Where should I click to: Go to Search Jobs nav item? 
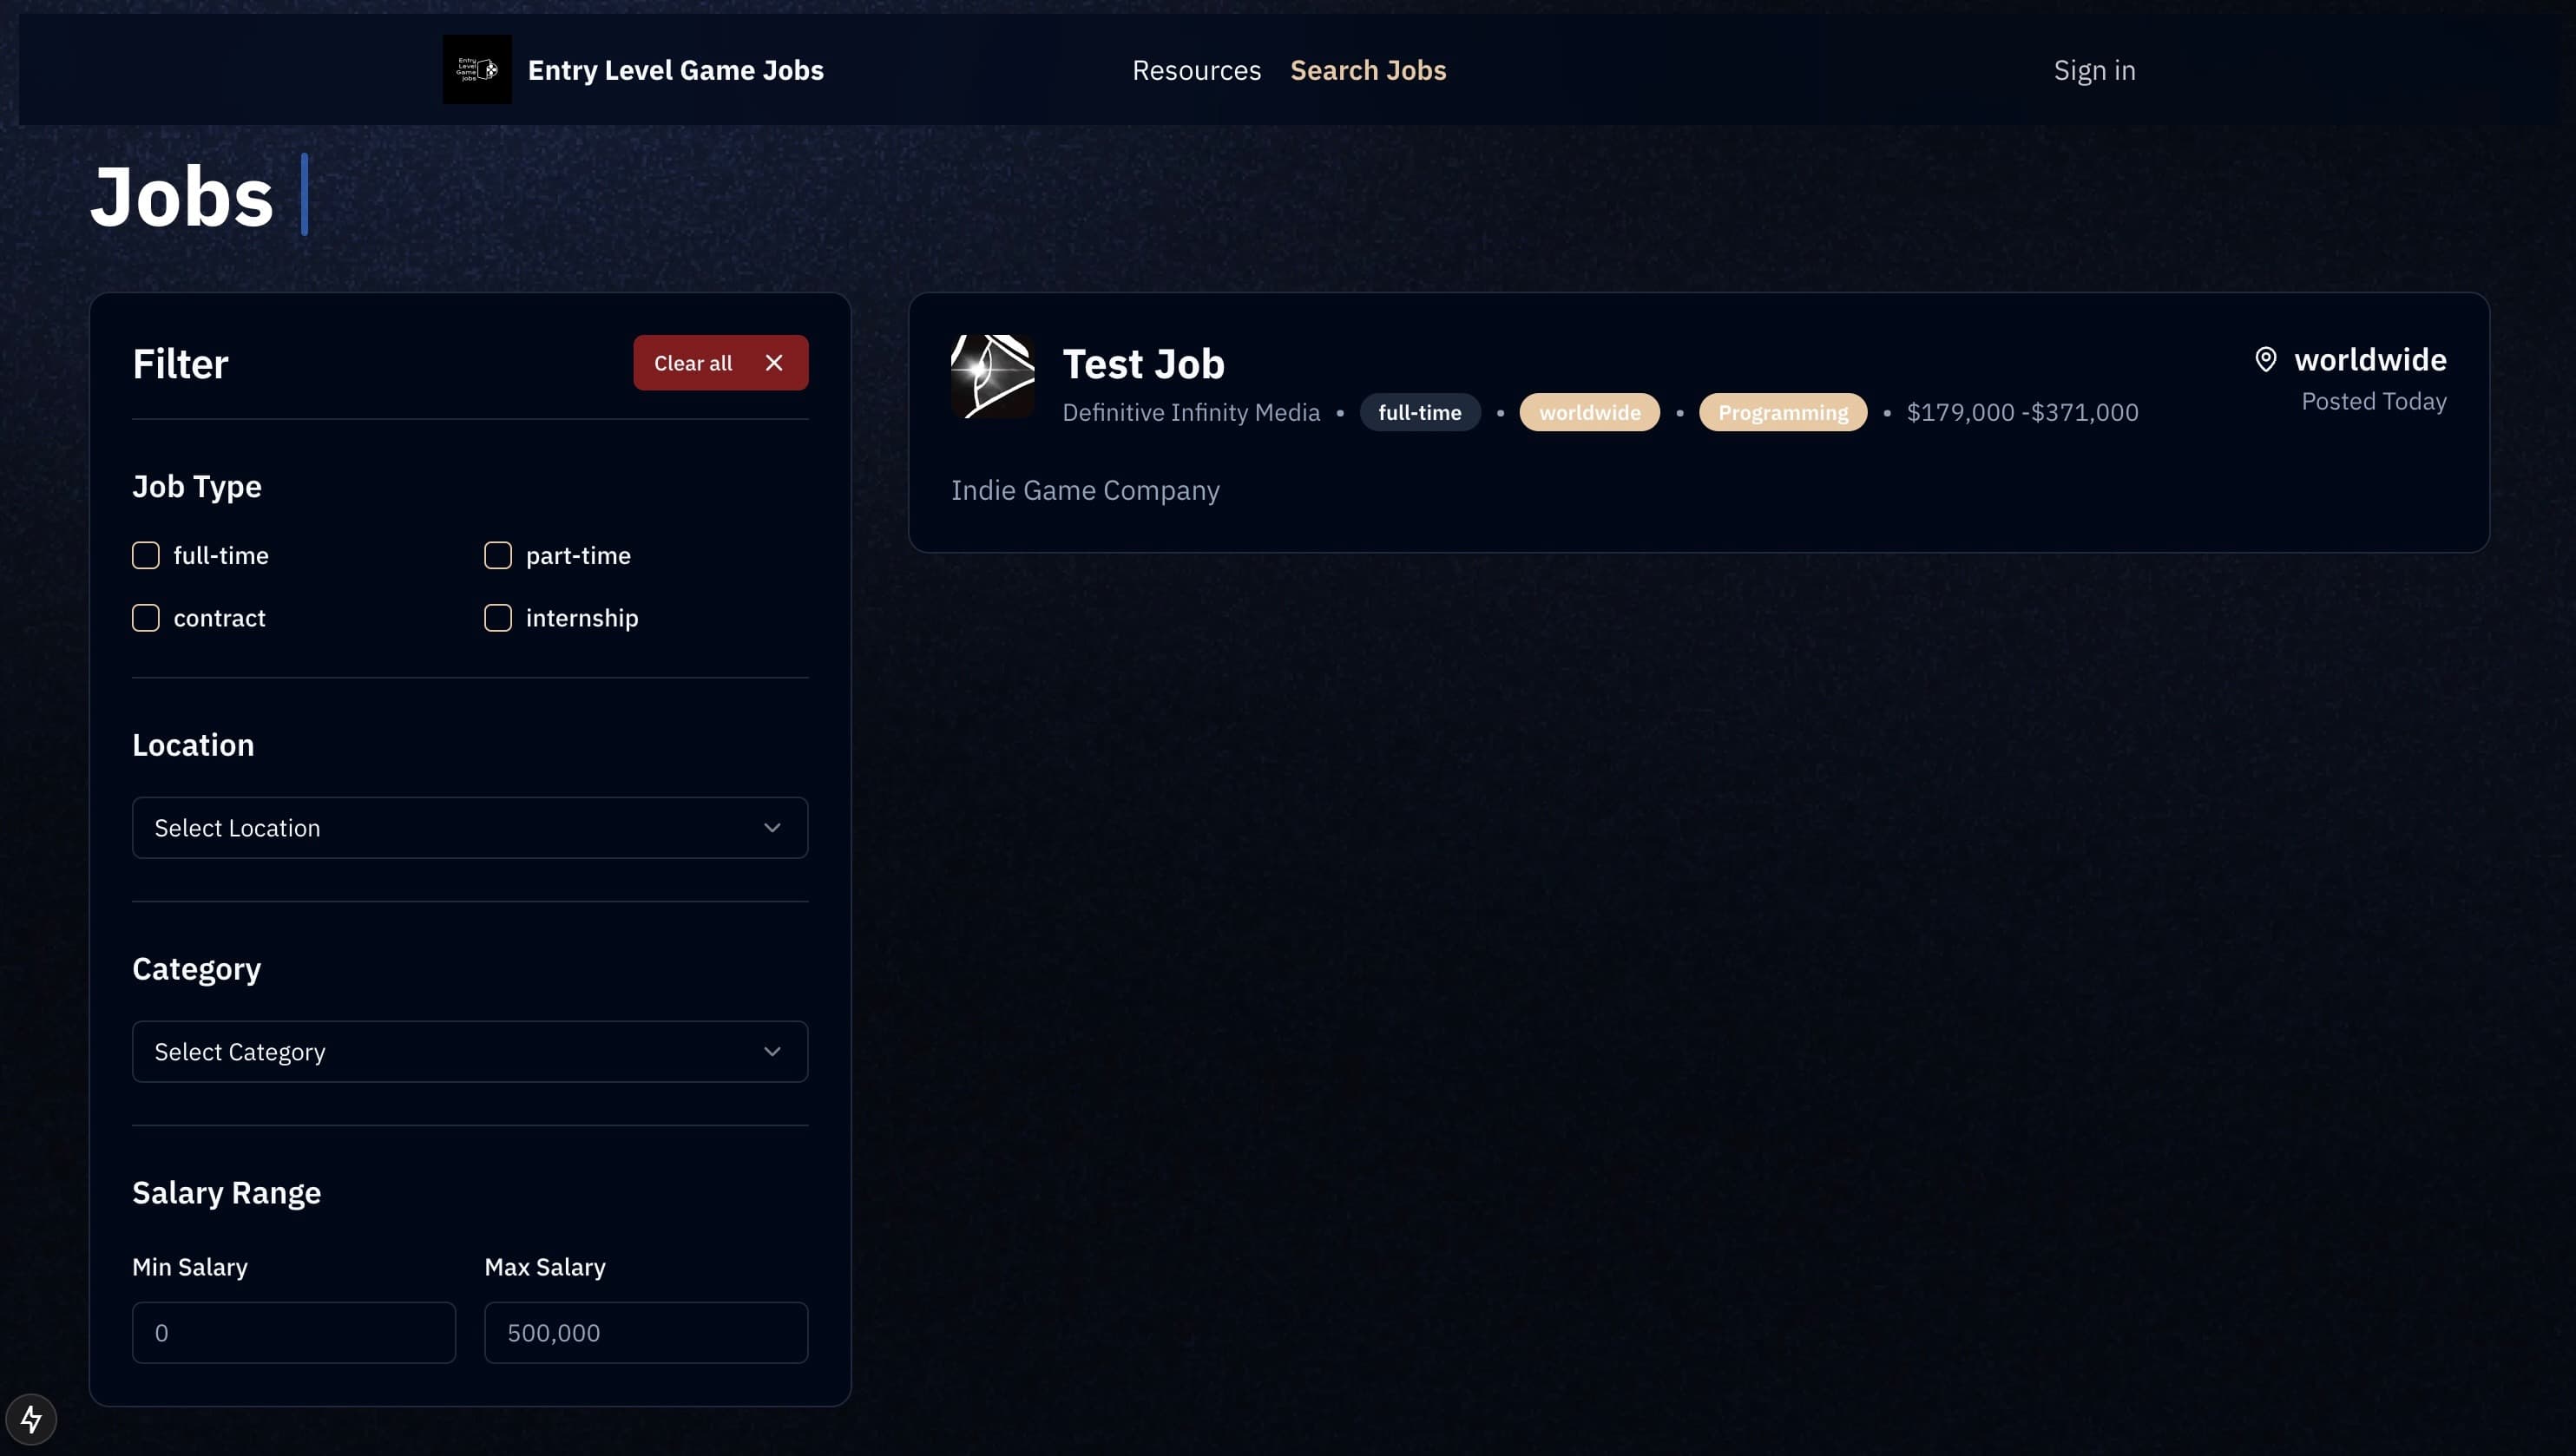[1368, 70]
